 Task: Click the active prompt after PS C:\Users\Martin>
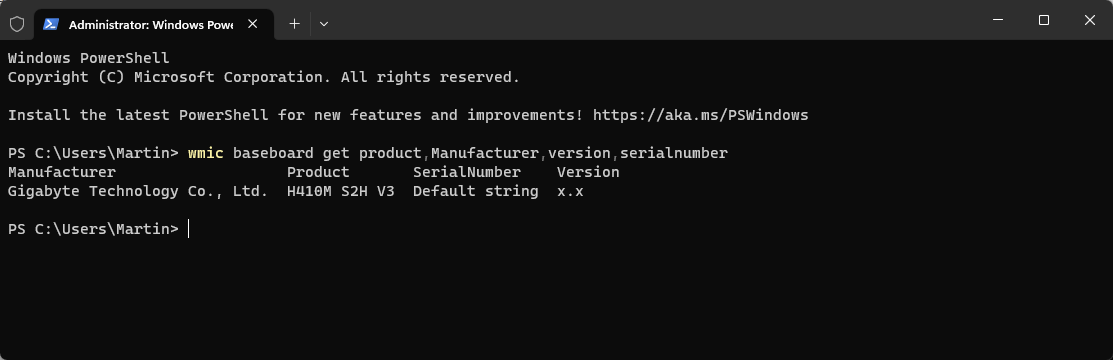click(189, 229)
